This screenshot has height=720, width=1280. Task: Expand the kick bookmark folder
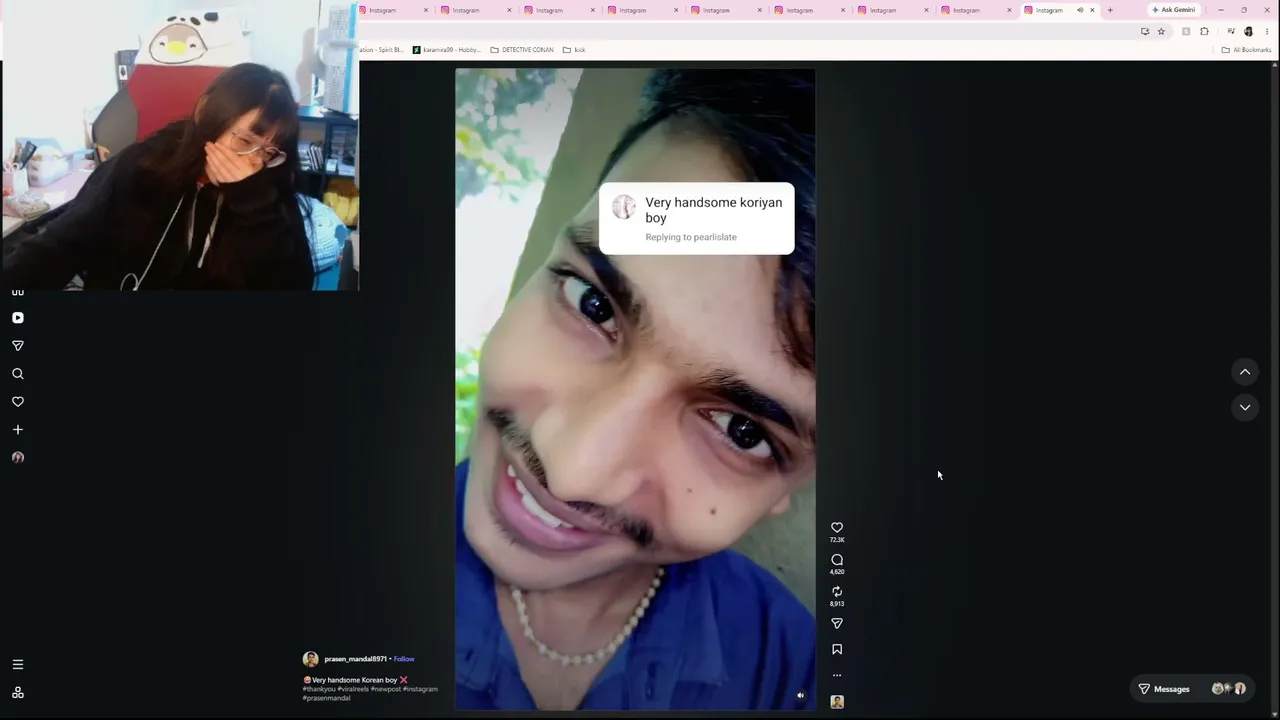point(574,50)
